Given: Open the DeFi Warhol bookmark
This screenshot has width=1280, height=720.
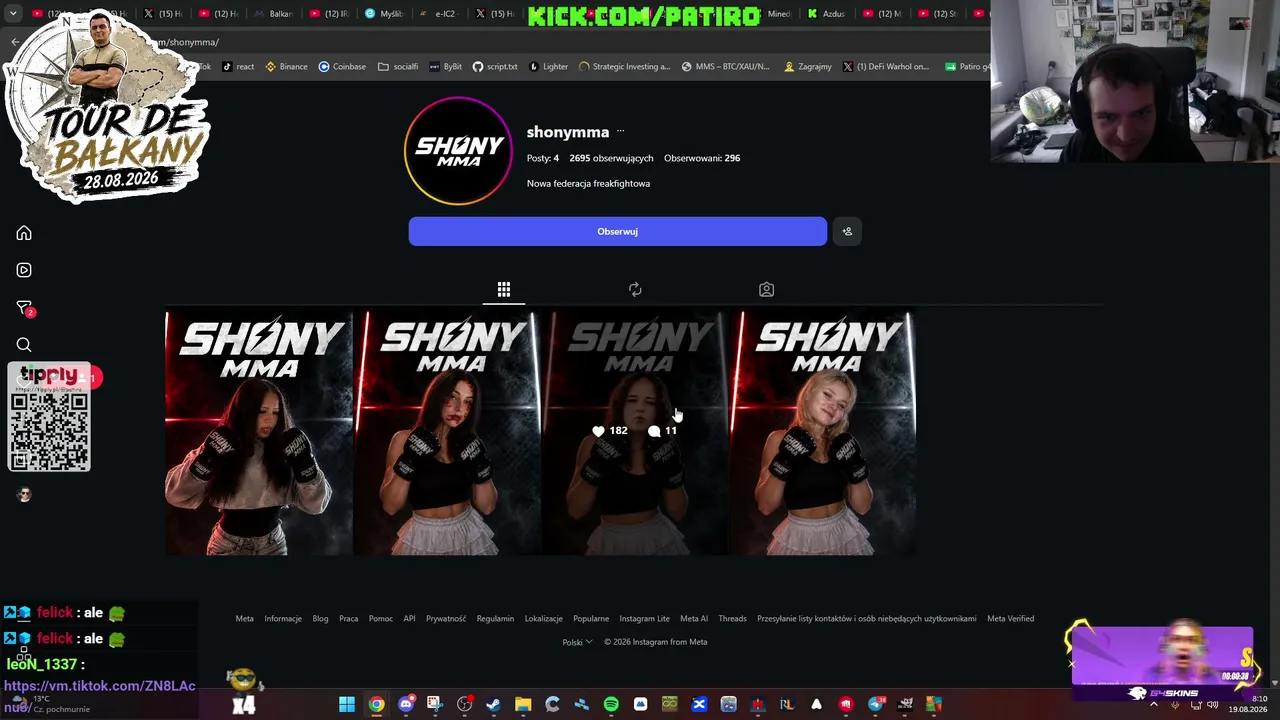Looking at the screenshot, I should coord(886,67).
